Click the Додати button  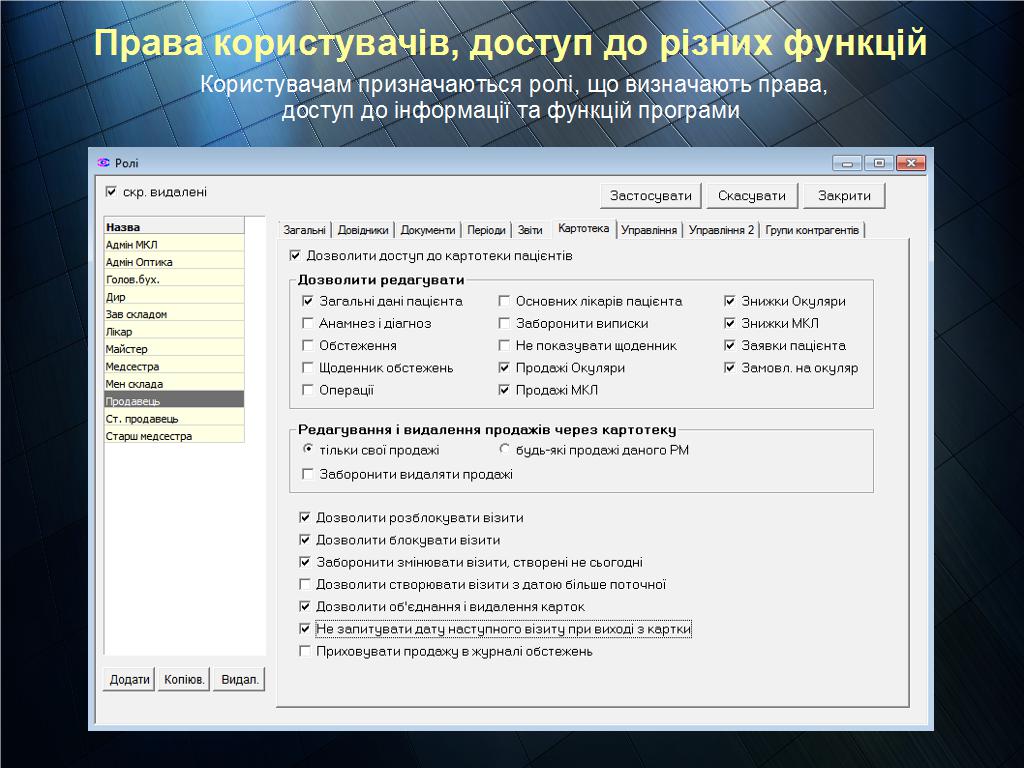[129, 679]
